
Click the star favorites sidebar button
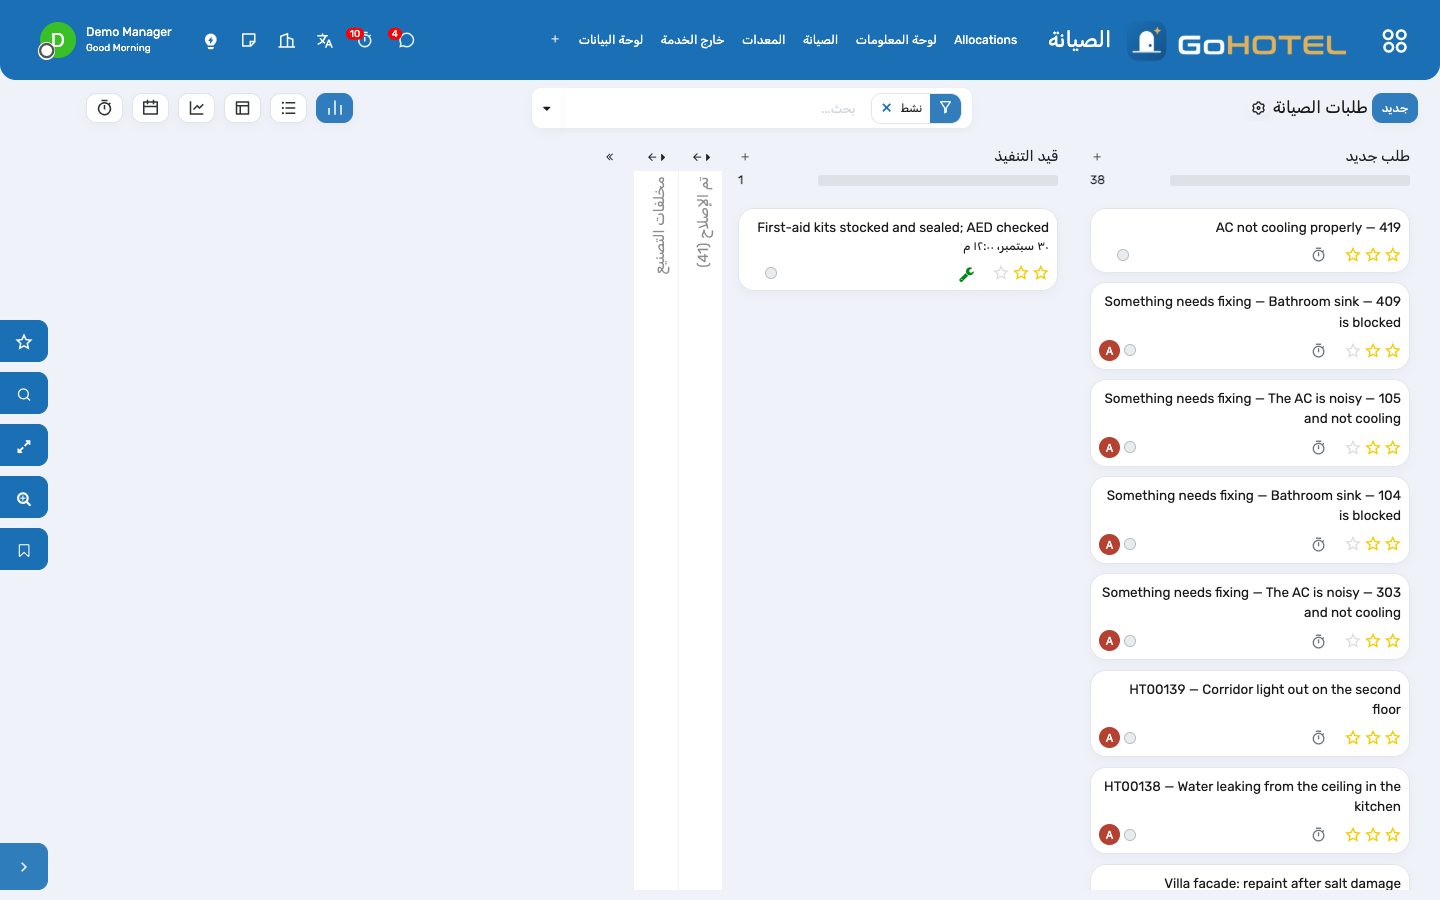[24, 342]
